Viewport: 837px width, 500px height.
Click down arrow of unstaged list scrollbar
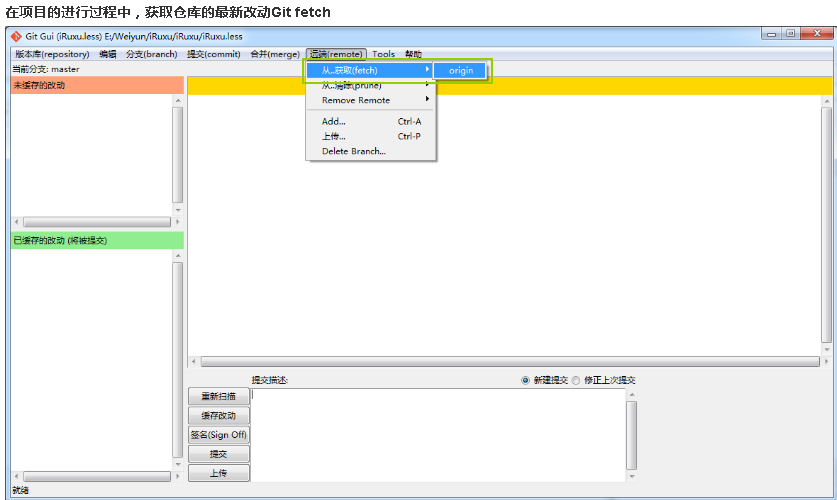click(x=178, y=210)
